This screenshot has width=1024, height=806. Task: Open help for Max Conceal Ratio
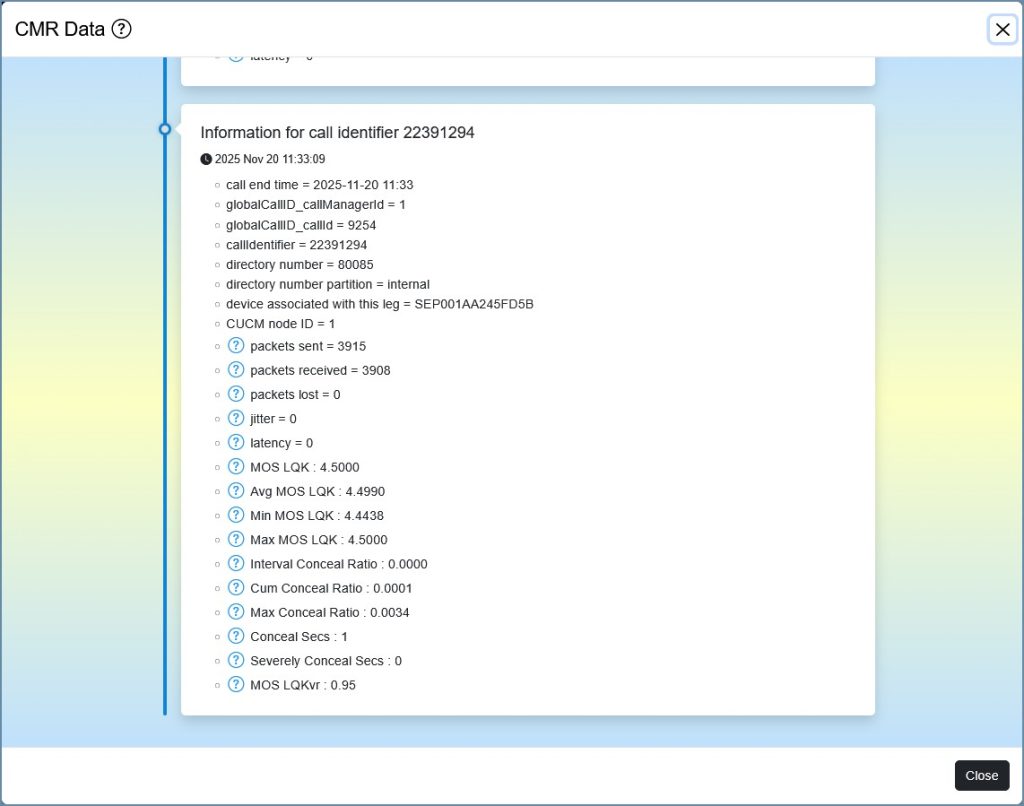click(x=237, y=612)
